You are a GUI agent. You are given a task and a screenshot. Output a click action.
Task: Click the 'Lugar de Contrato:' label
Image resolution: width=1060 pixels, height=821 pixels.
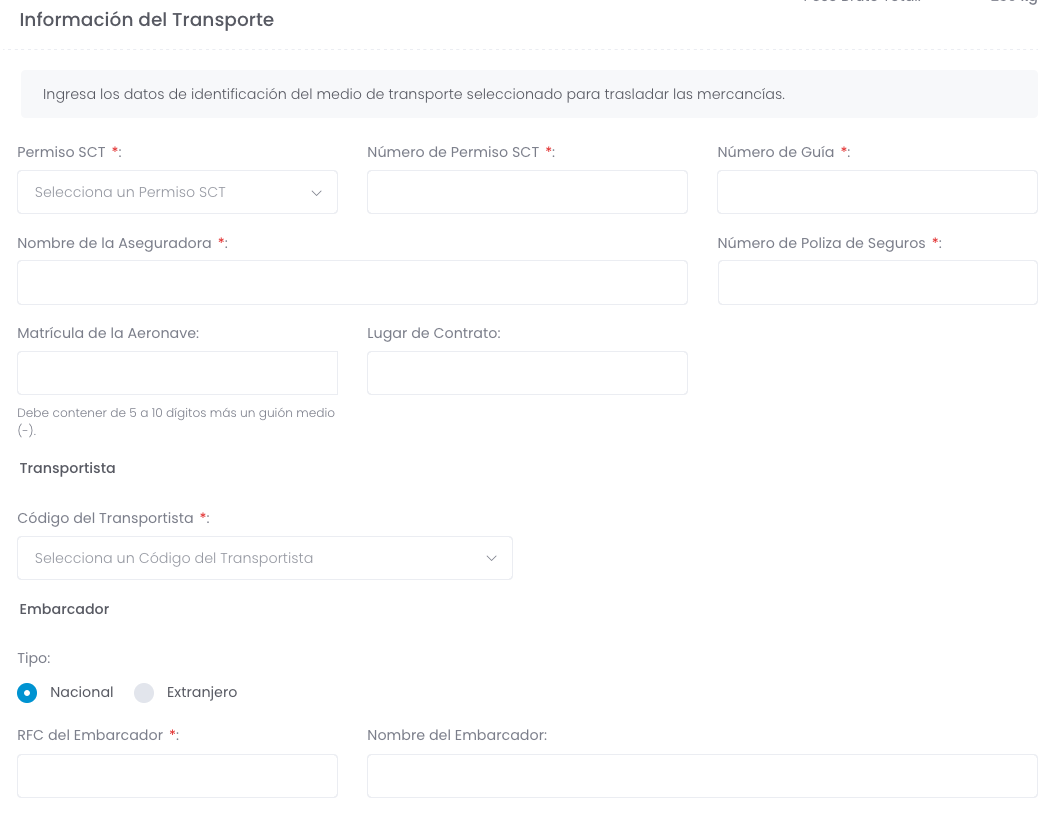click(x=434, y=333)
